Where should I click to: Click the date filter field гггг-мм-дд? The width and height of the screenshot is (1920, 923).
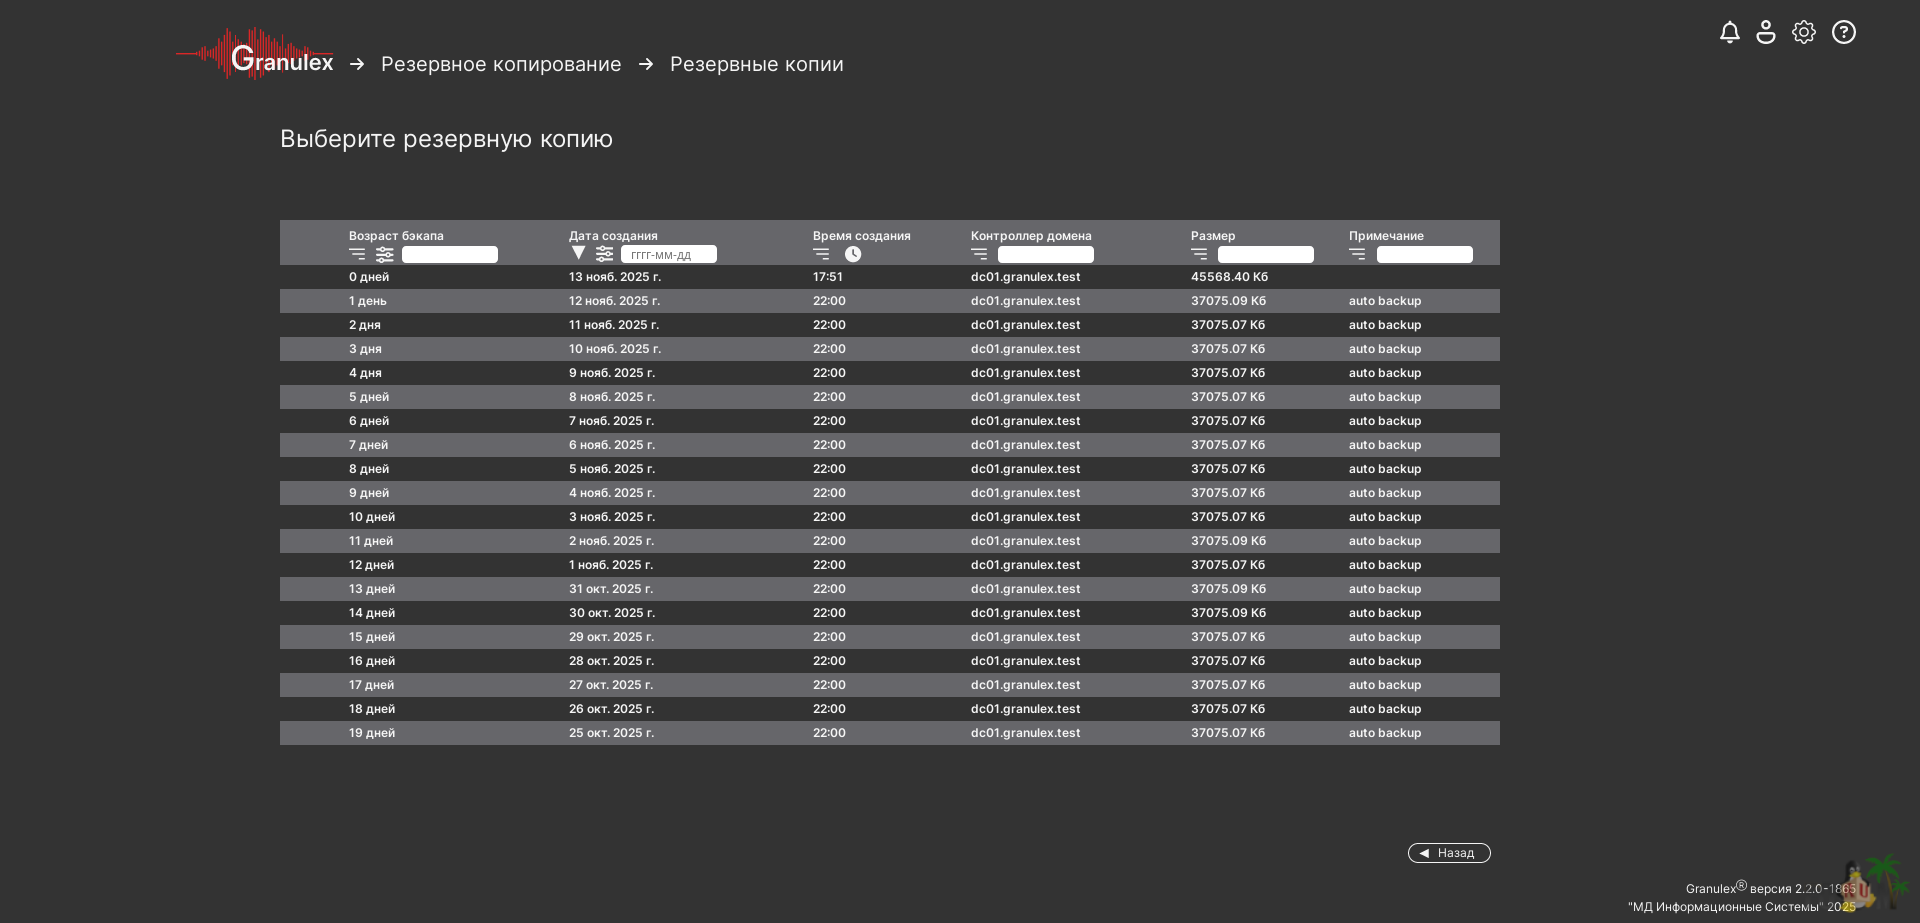tap(668, 255)
